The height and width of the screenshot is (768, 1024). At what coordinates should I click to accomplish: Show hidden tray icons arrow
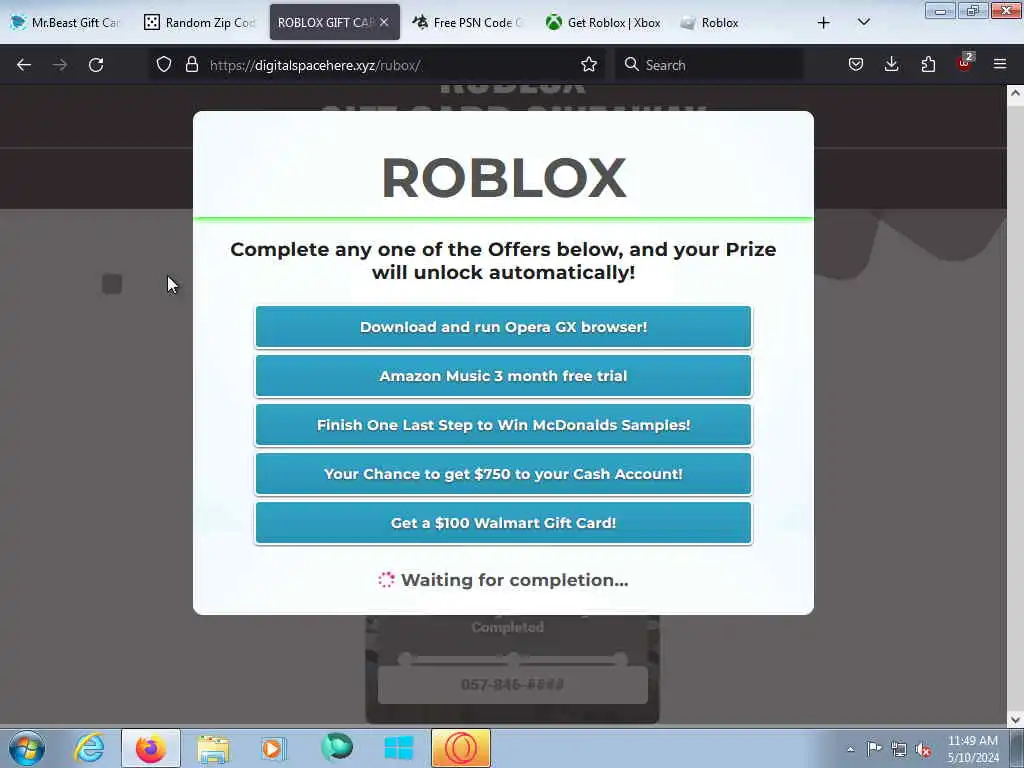click(x=850, y=749)
